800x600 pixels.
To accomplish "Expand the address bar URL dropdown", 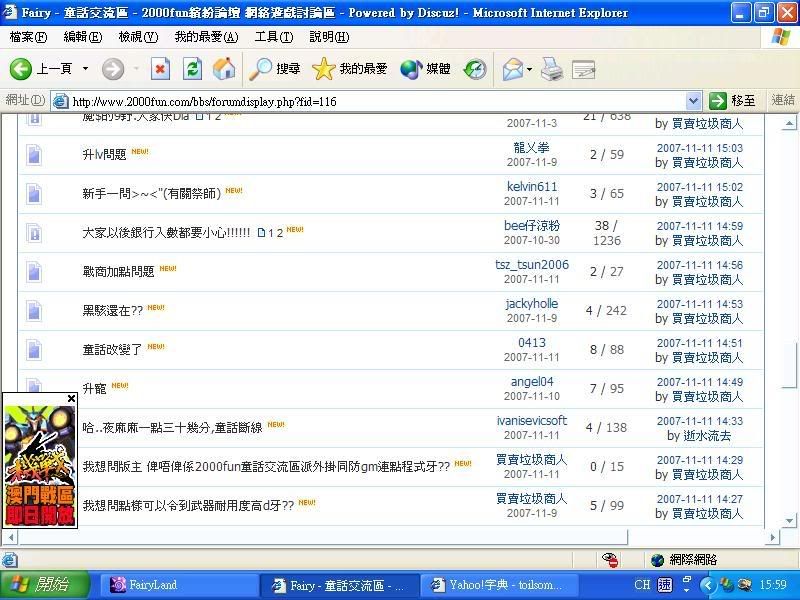I will 694,101.
